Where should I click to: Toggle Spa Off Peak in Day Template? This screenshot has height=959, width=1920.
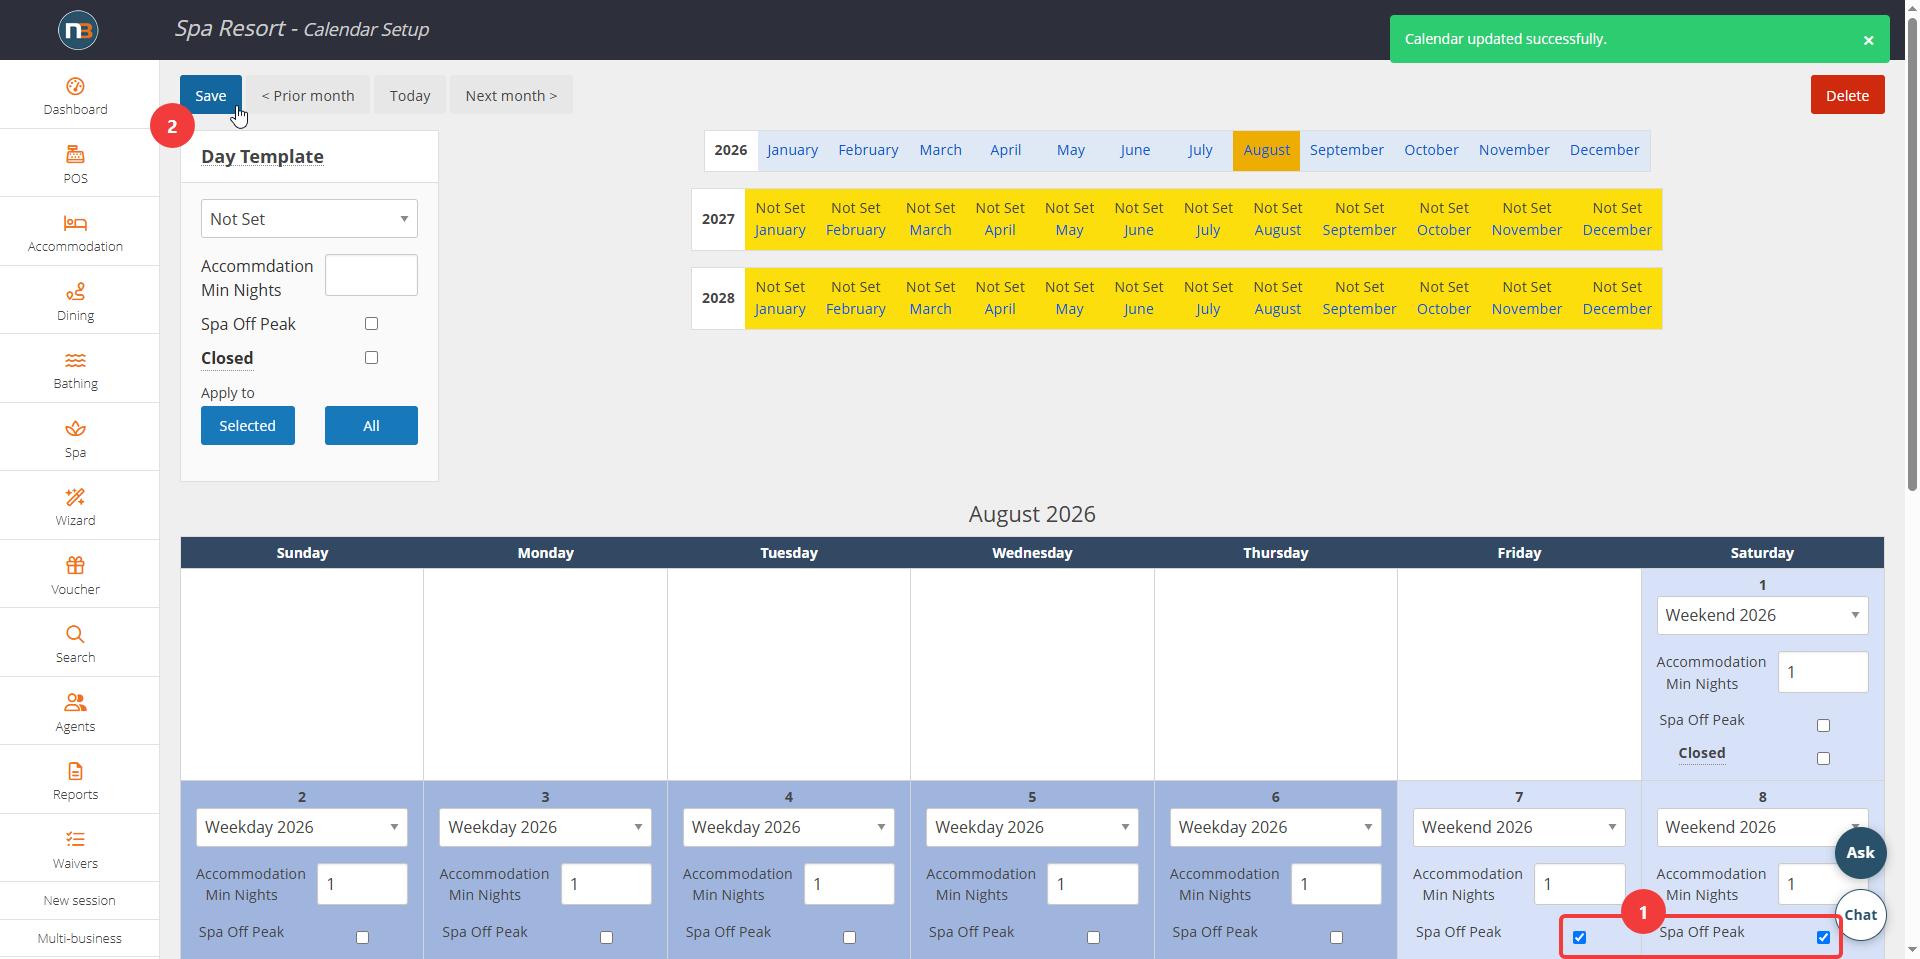tap(371, 324)
